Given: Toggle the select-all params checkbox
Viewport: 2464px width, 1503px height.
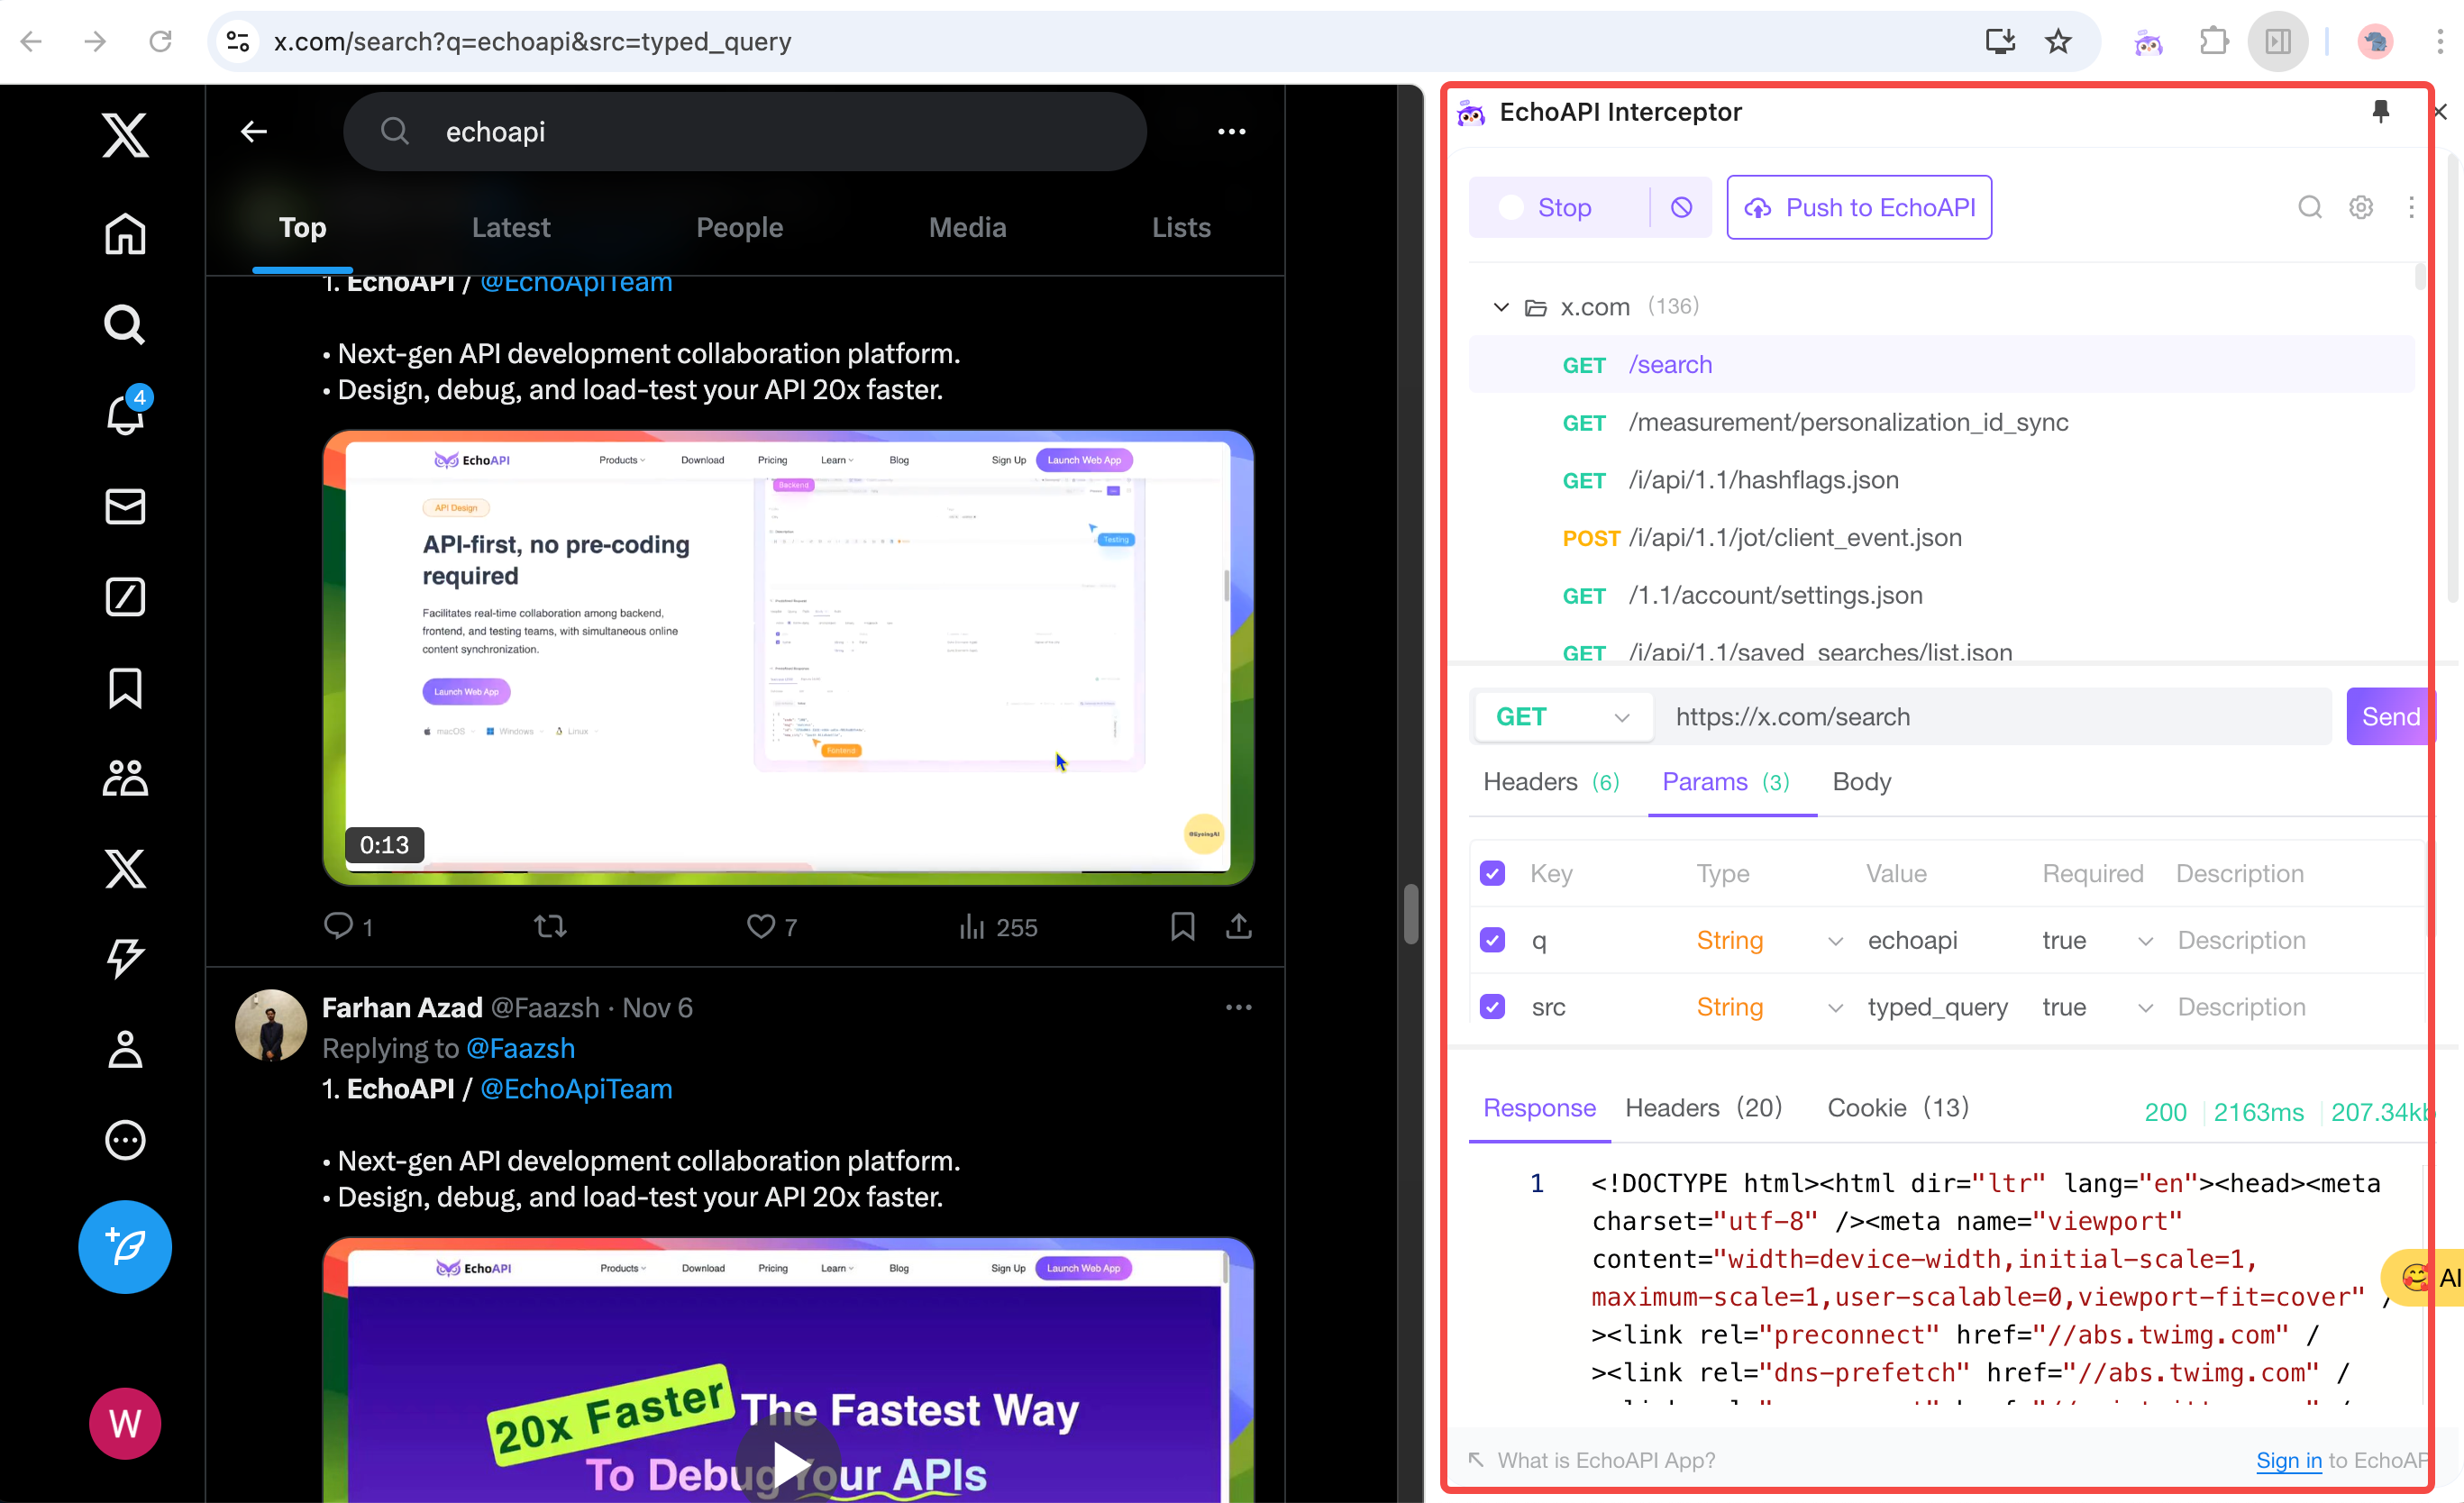Looking at the screenshot, I should pyautogui.click(x=1492, y=873).
